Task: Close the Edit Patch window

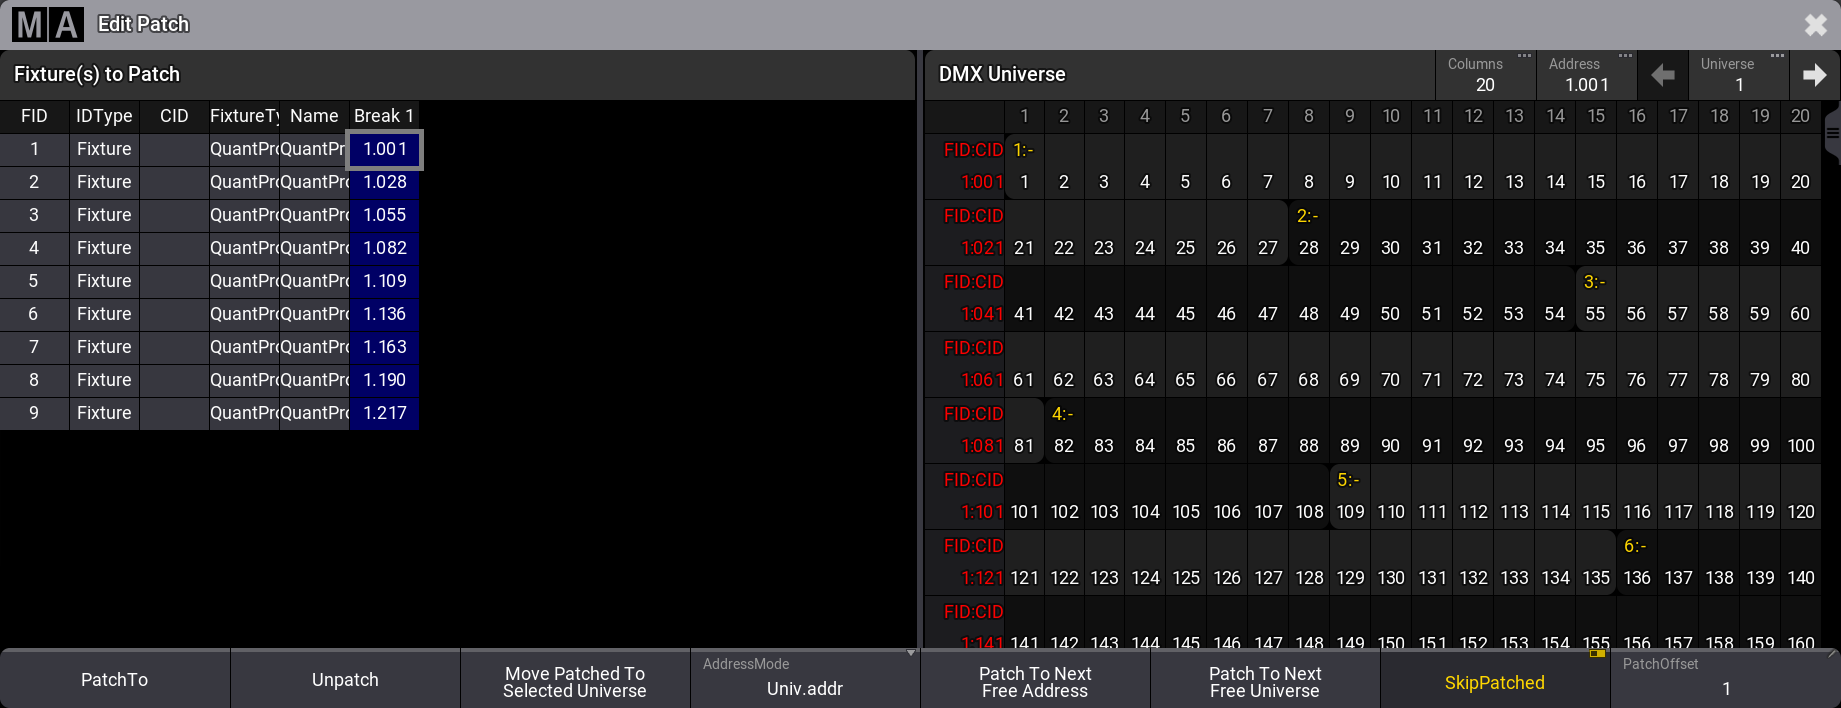Action: pyautogui.click(x=1815, y=25)
